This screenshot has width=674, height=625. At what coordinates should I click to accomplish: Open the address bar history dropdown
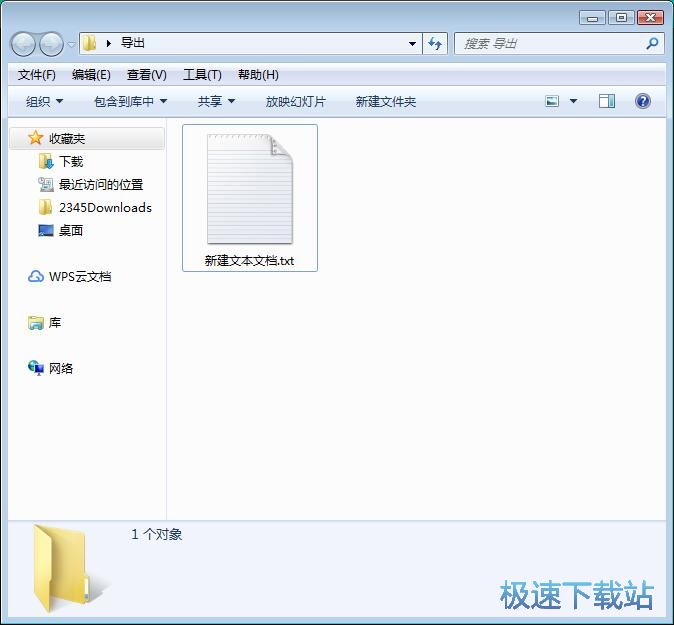(x=412, y=43)
